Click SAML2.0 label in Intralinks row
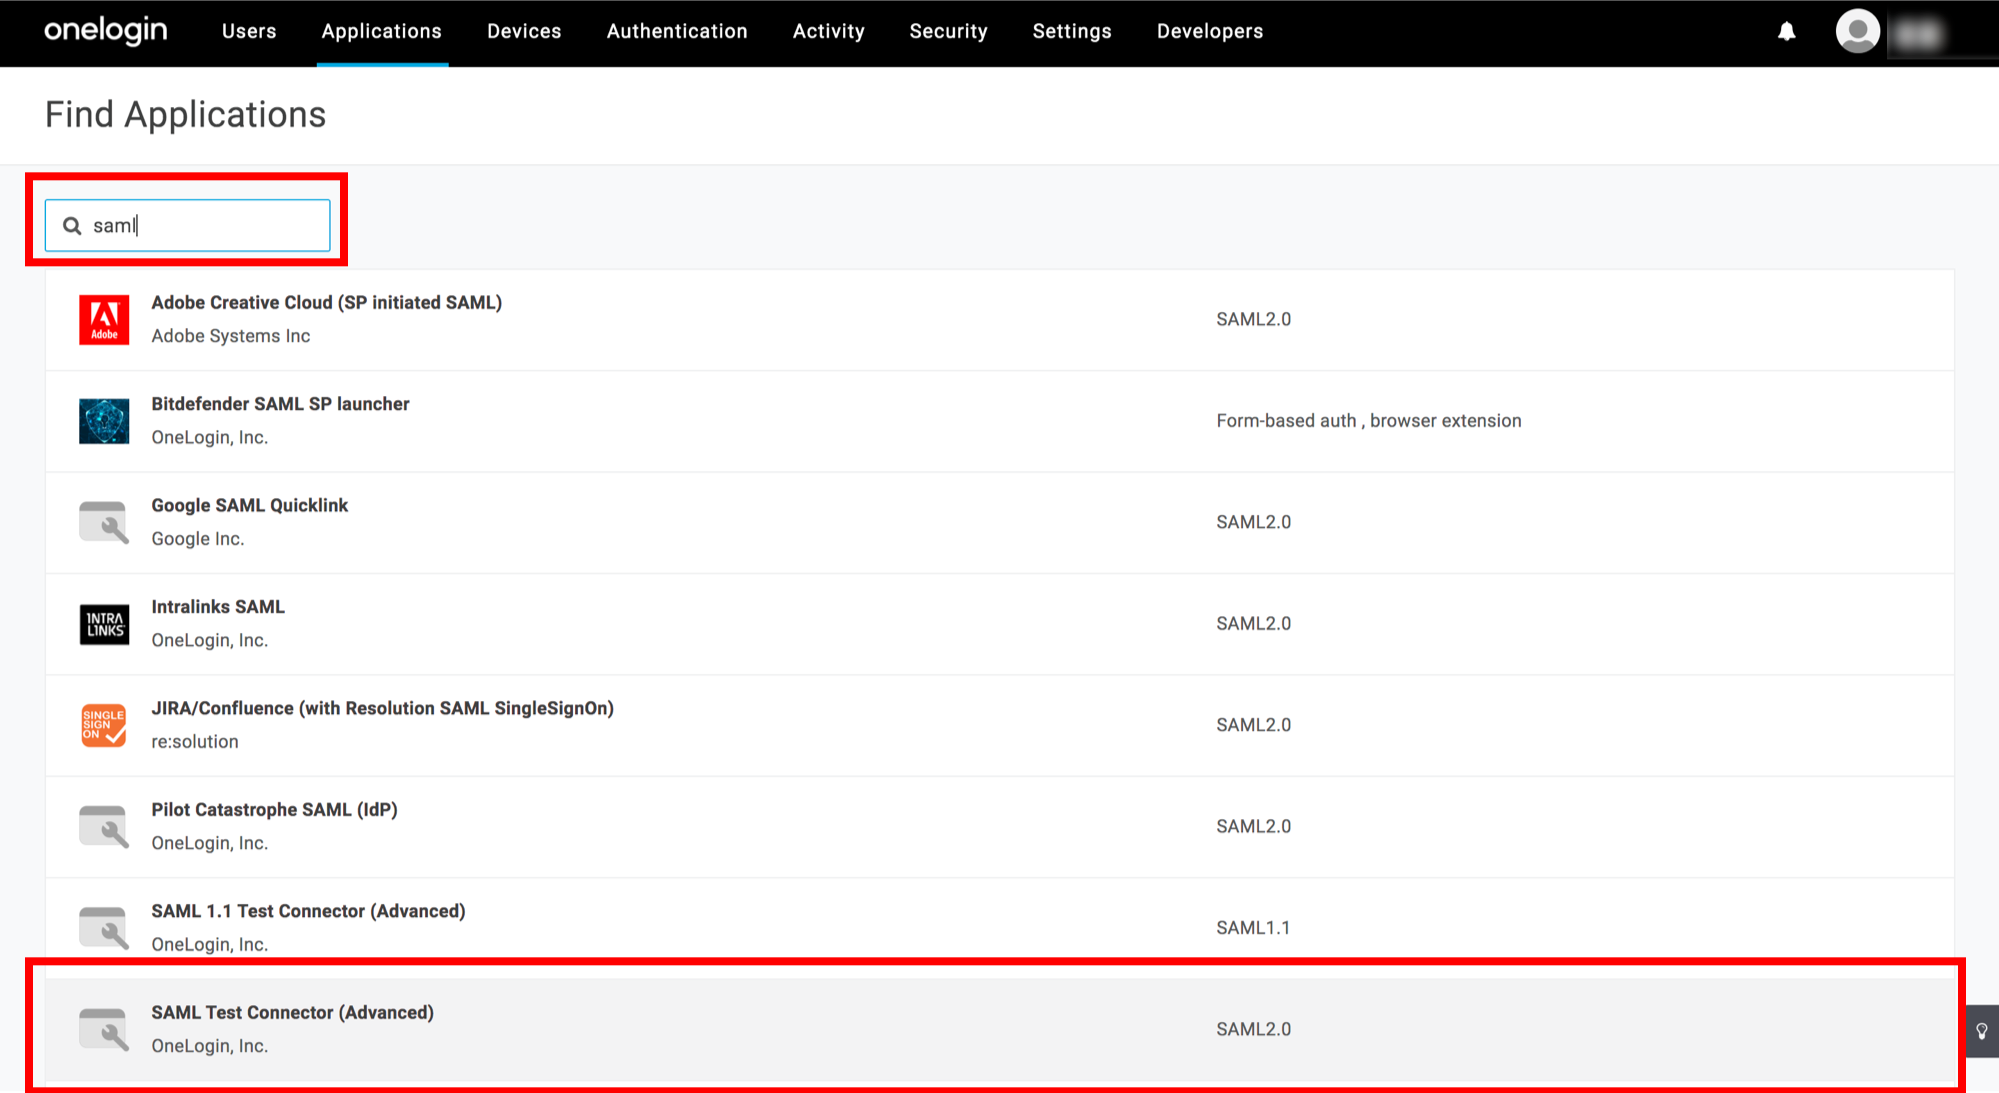The image size is (1999, 1093). tap(1253, 624)
